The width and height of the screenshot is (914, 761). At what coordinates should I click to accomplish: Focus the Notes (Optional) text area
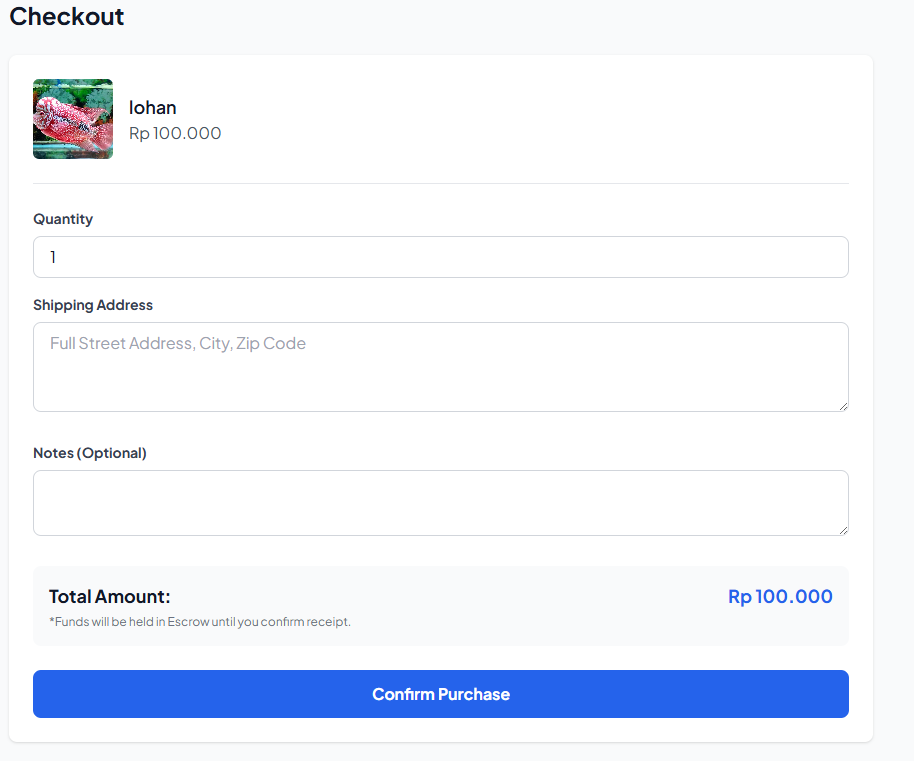pyautogui.click(x=440, y=503)
